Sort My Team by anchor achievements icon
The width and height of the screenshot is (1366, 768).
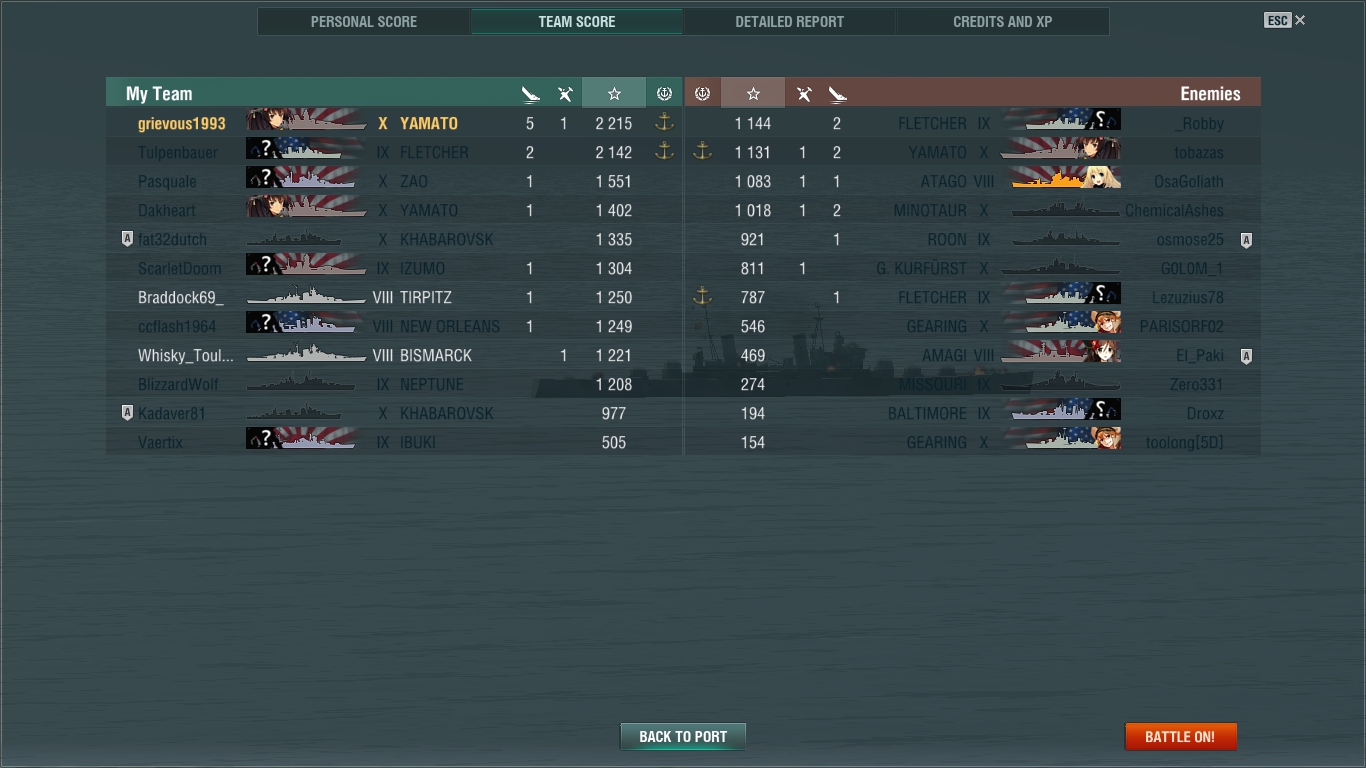tap(664, 94)
